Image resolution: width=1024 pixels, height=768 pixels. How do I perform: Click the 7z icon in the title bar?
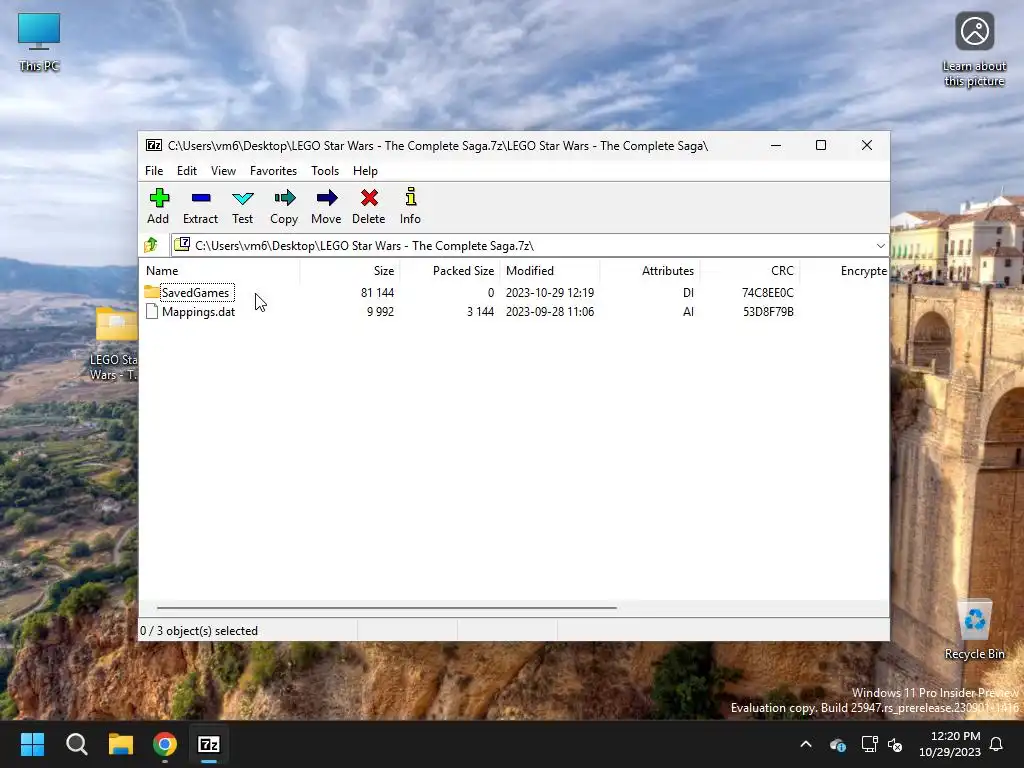pyautogui.click(x=154, y=145)
